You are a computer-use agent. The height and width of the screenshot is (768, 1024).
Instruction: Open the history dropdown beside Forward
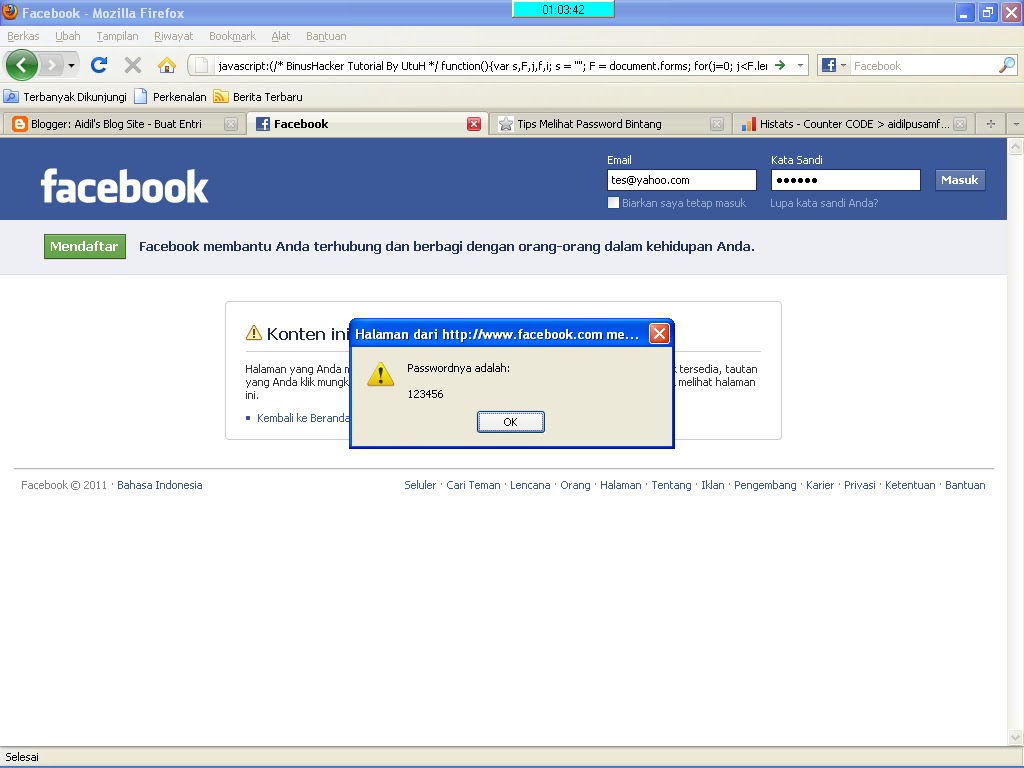(71, 65)
